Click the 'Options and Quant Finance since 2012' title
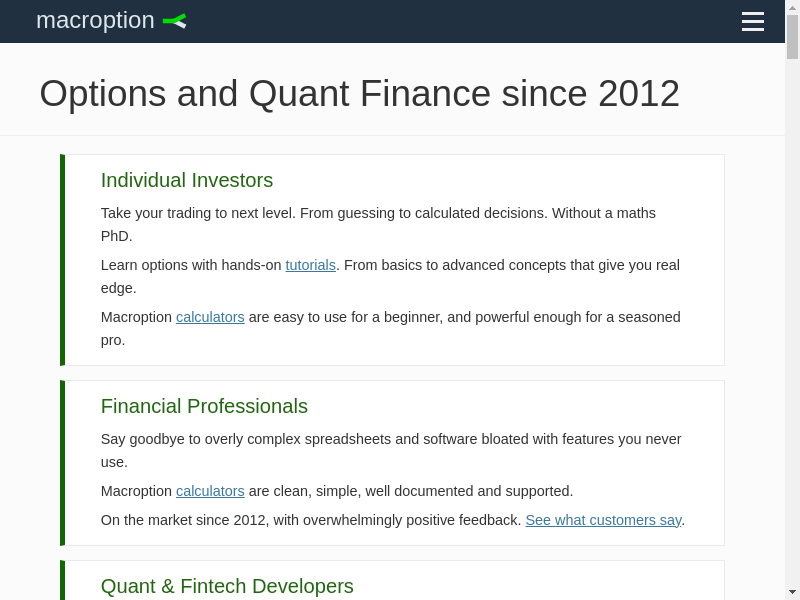Viewport: 800px width, 600px height. click(359, 94)
